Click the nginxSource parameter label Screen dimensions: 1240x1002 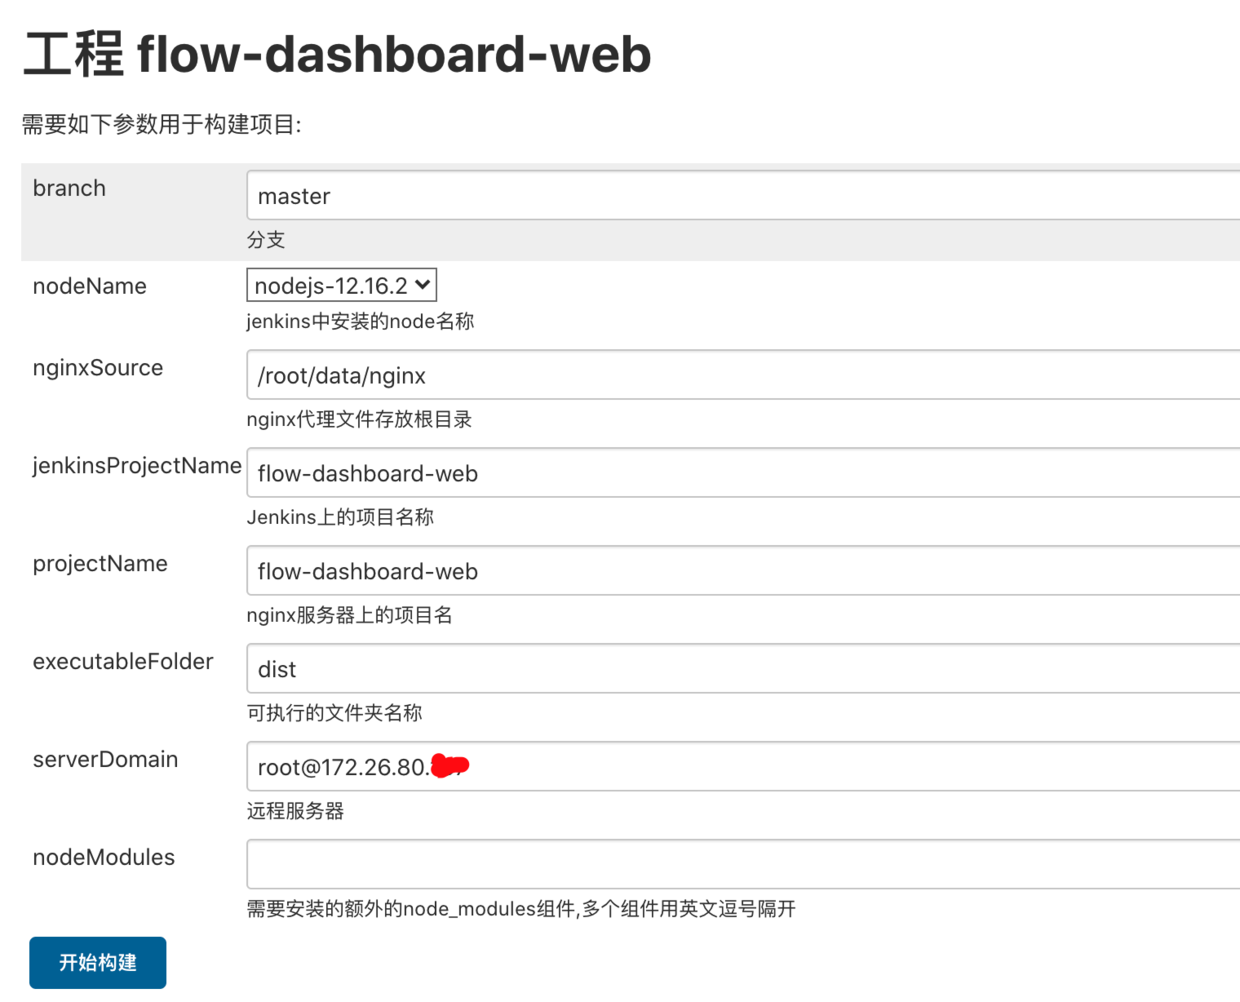[x=98, y=368]
